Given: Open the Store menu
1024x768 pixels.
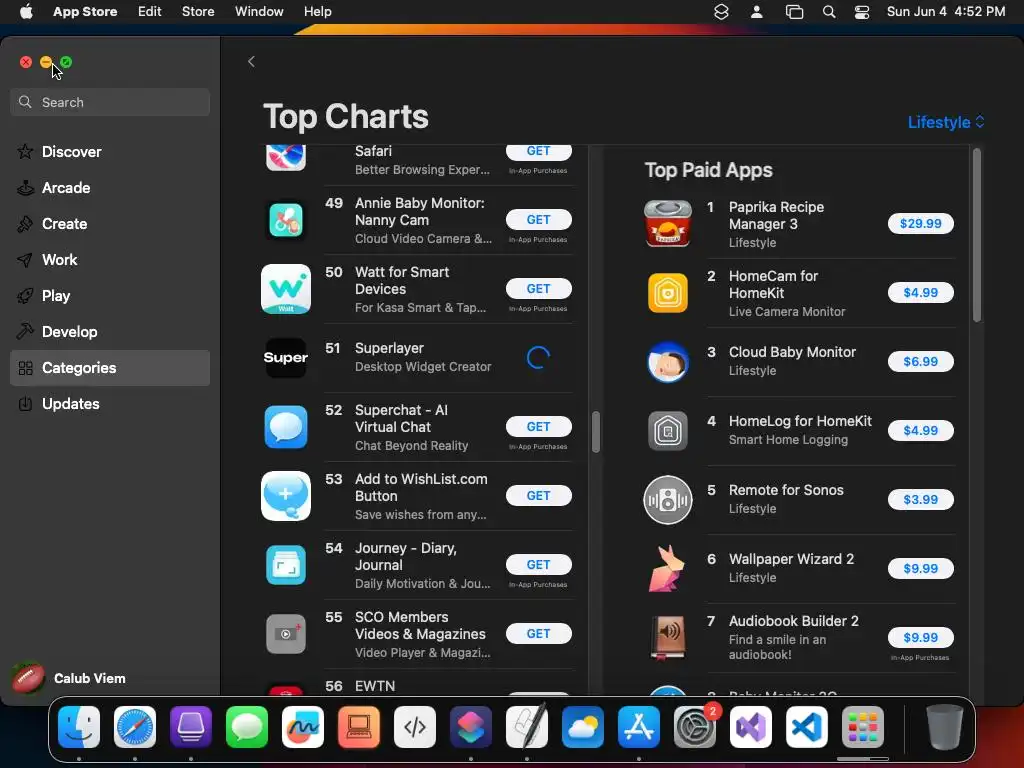Looking at the screenshot, I should (x=198, y=11).
